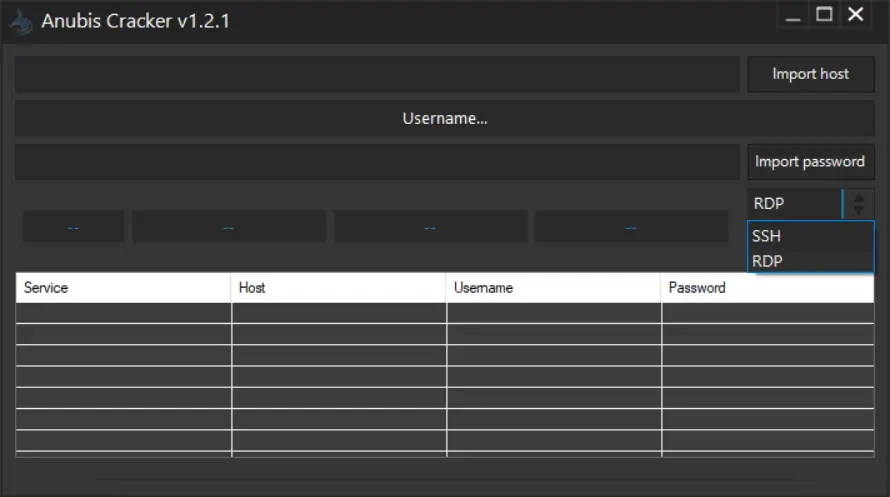Click the rightmost dashed status box
Image resolution: width=890 pixels, height=497 pixels.
coord(631,227)
